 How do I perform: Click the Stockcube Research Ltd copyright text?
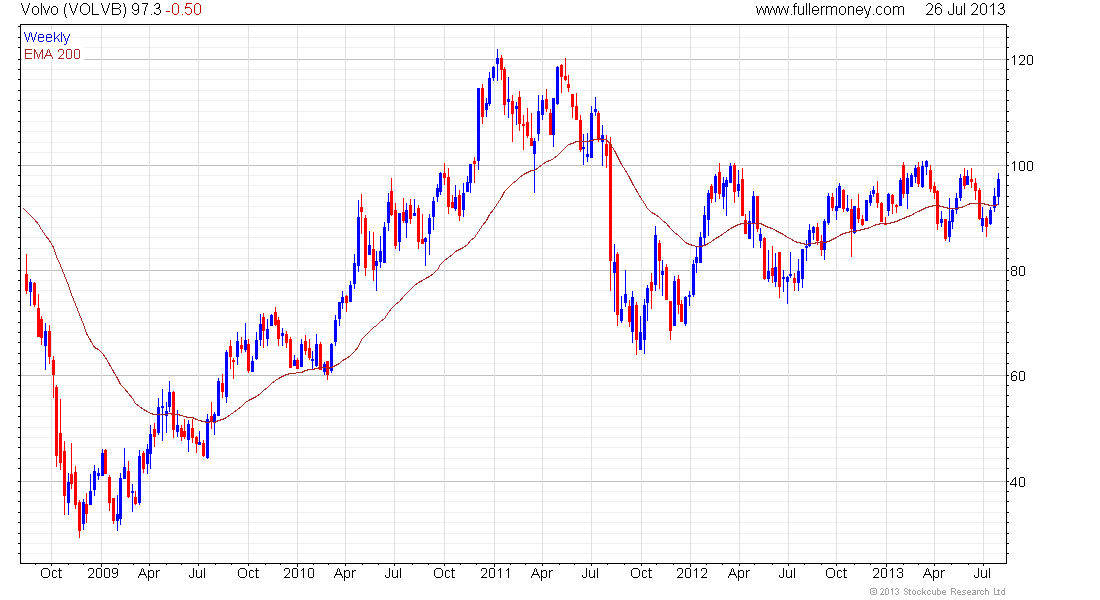tap(937, 592)
